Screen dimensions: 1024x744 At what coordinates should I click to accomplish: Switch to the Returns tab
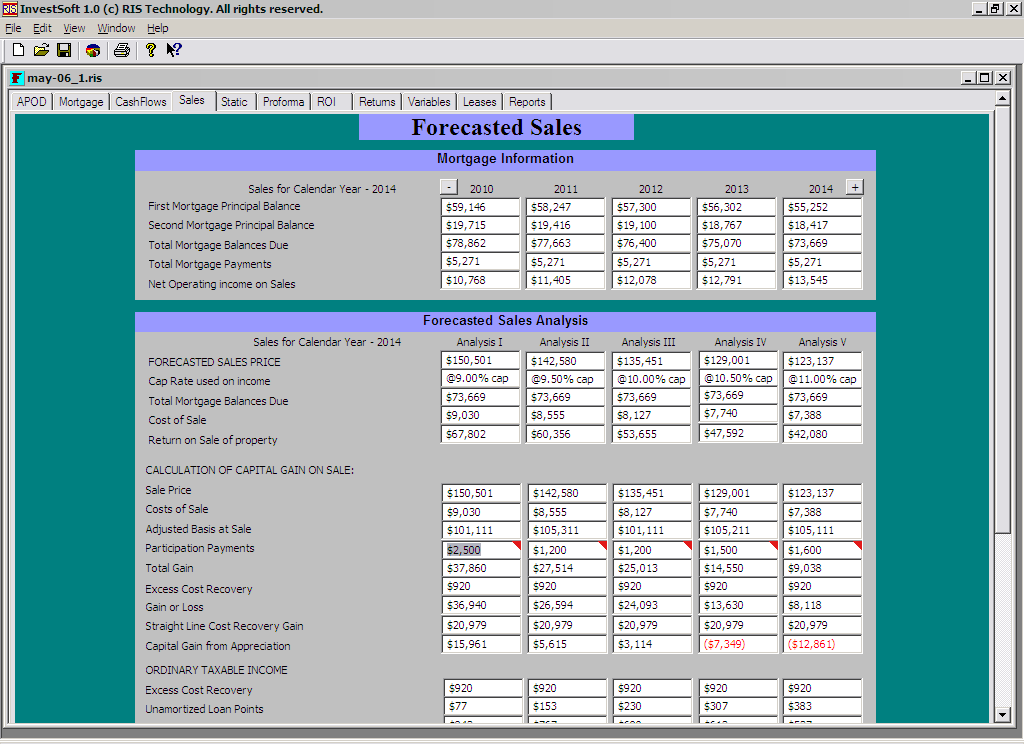(x=377, y=102)
